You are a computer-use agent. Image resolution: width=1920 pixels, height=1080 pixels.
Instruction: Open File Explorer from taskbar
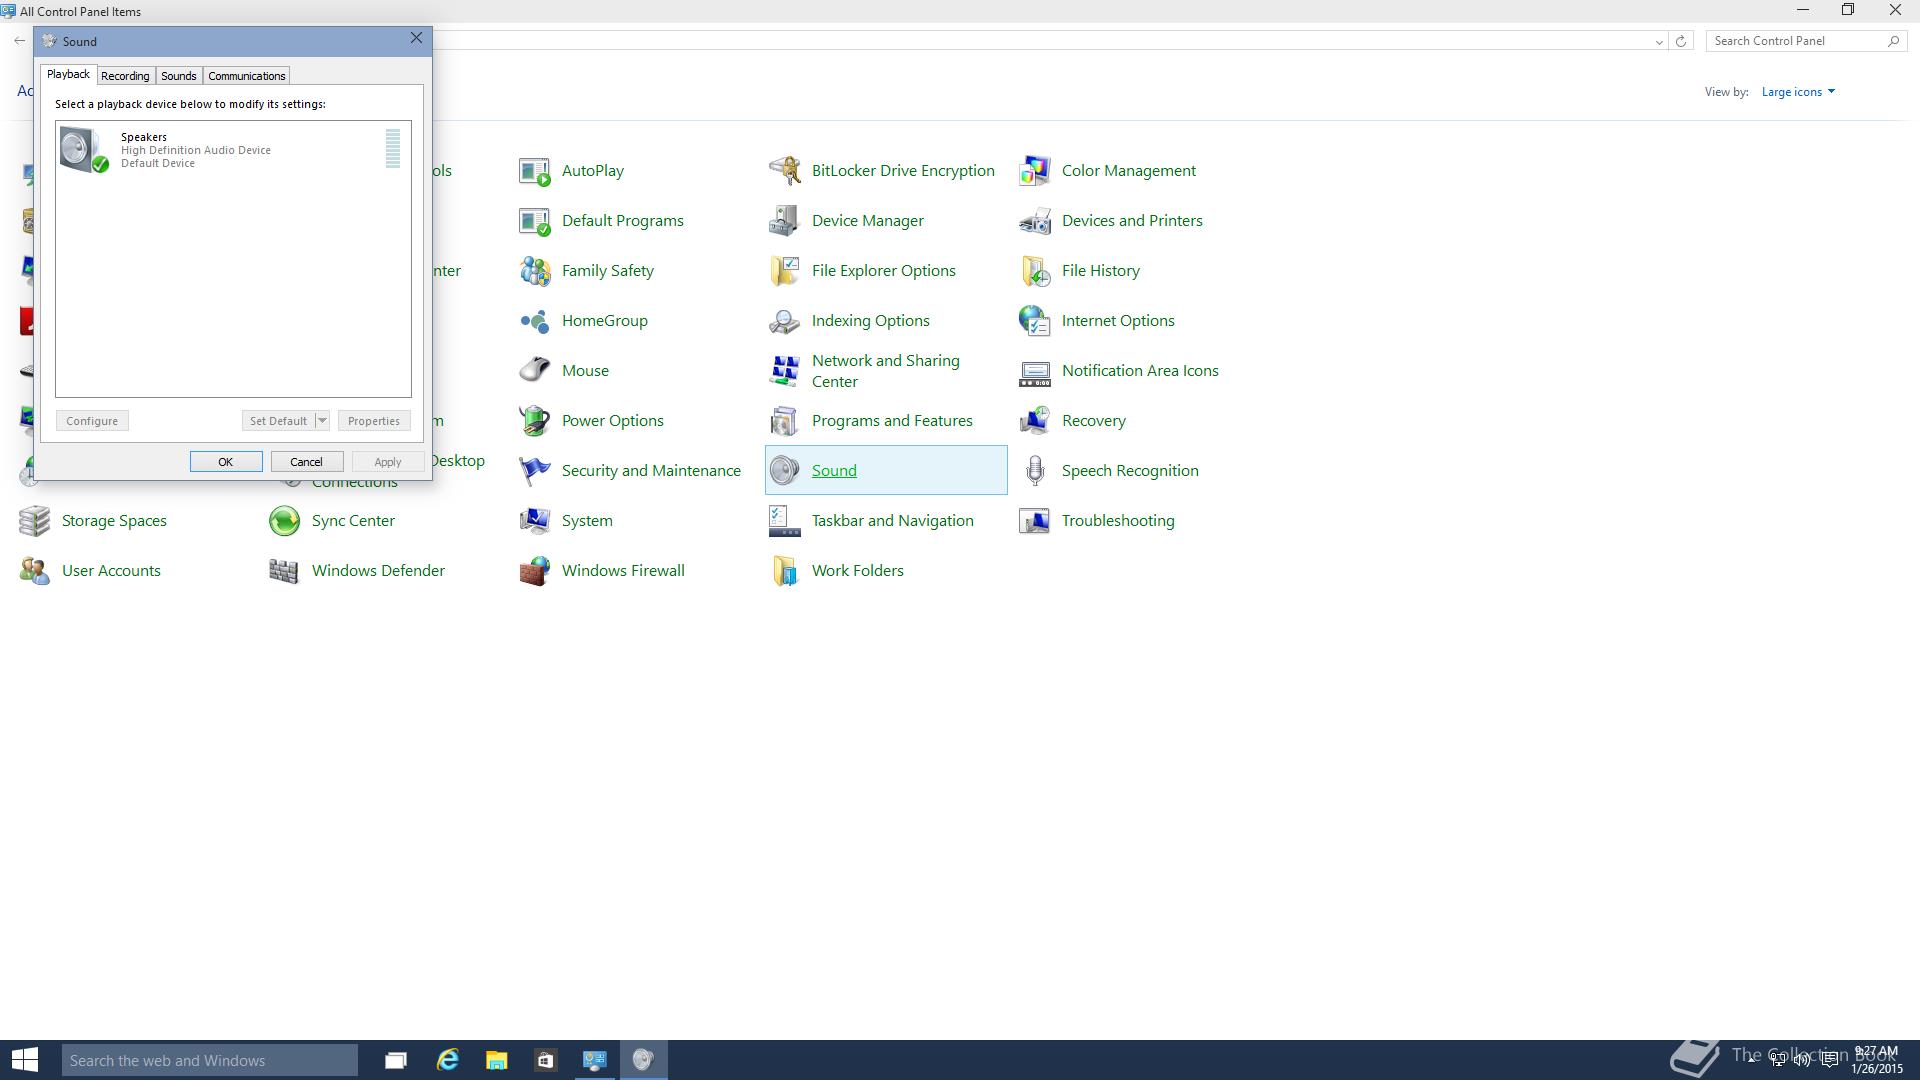point(496,1060)
